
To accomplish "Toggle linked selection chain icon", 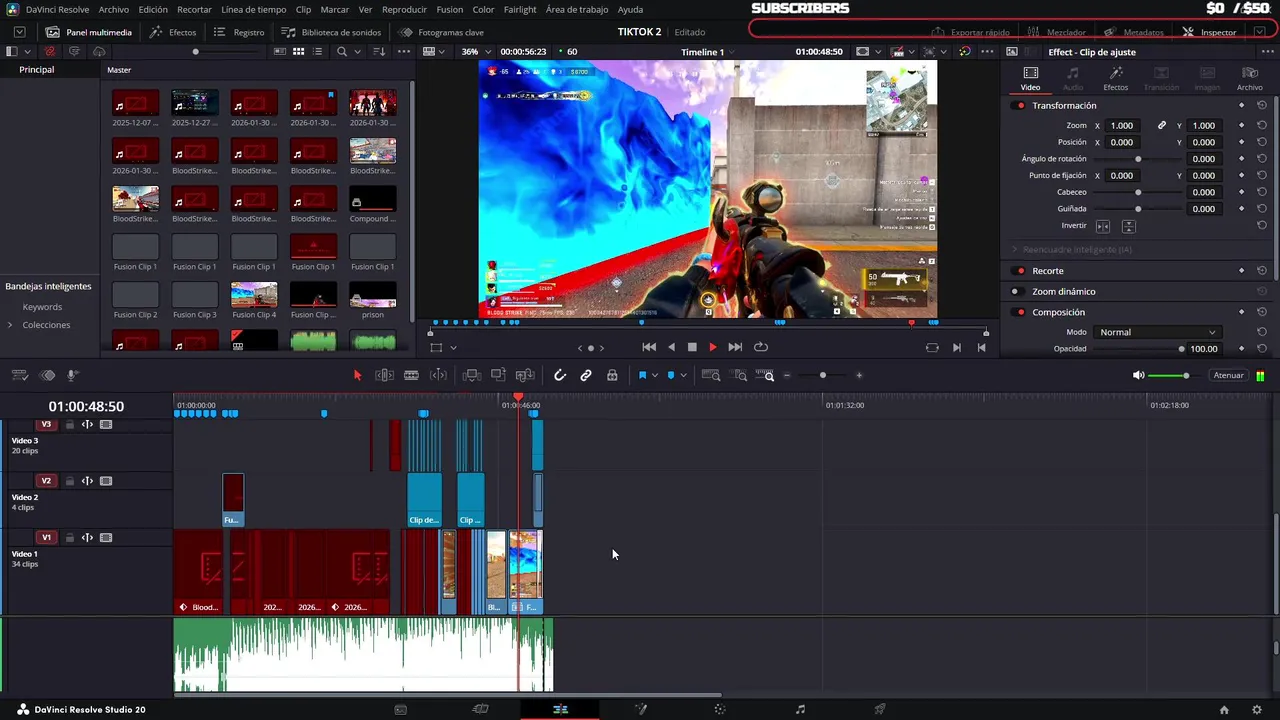I will (586, 375).
